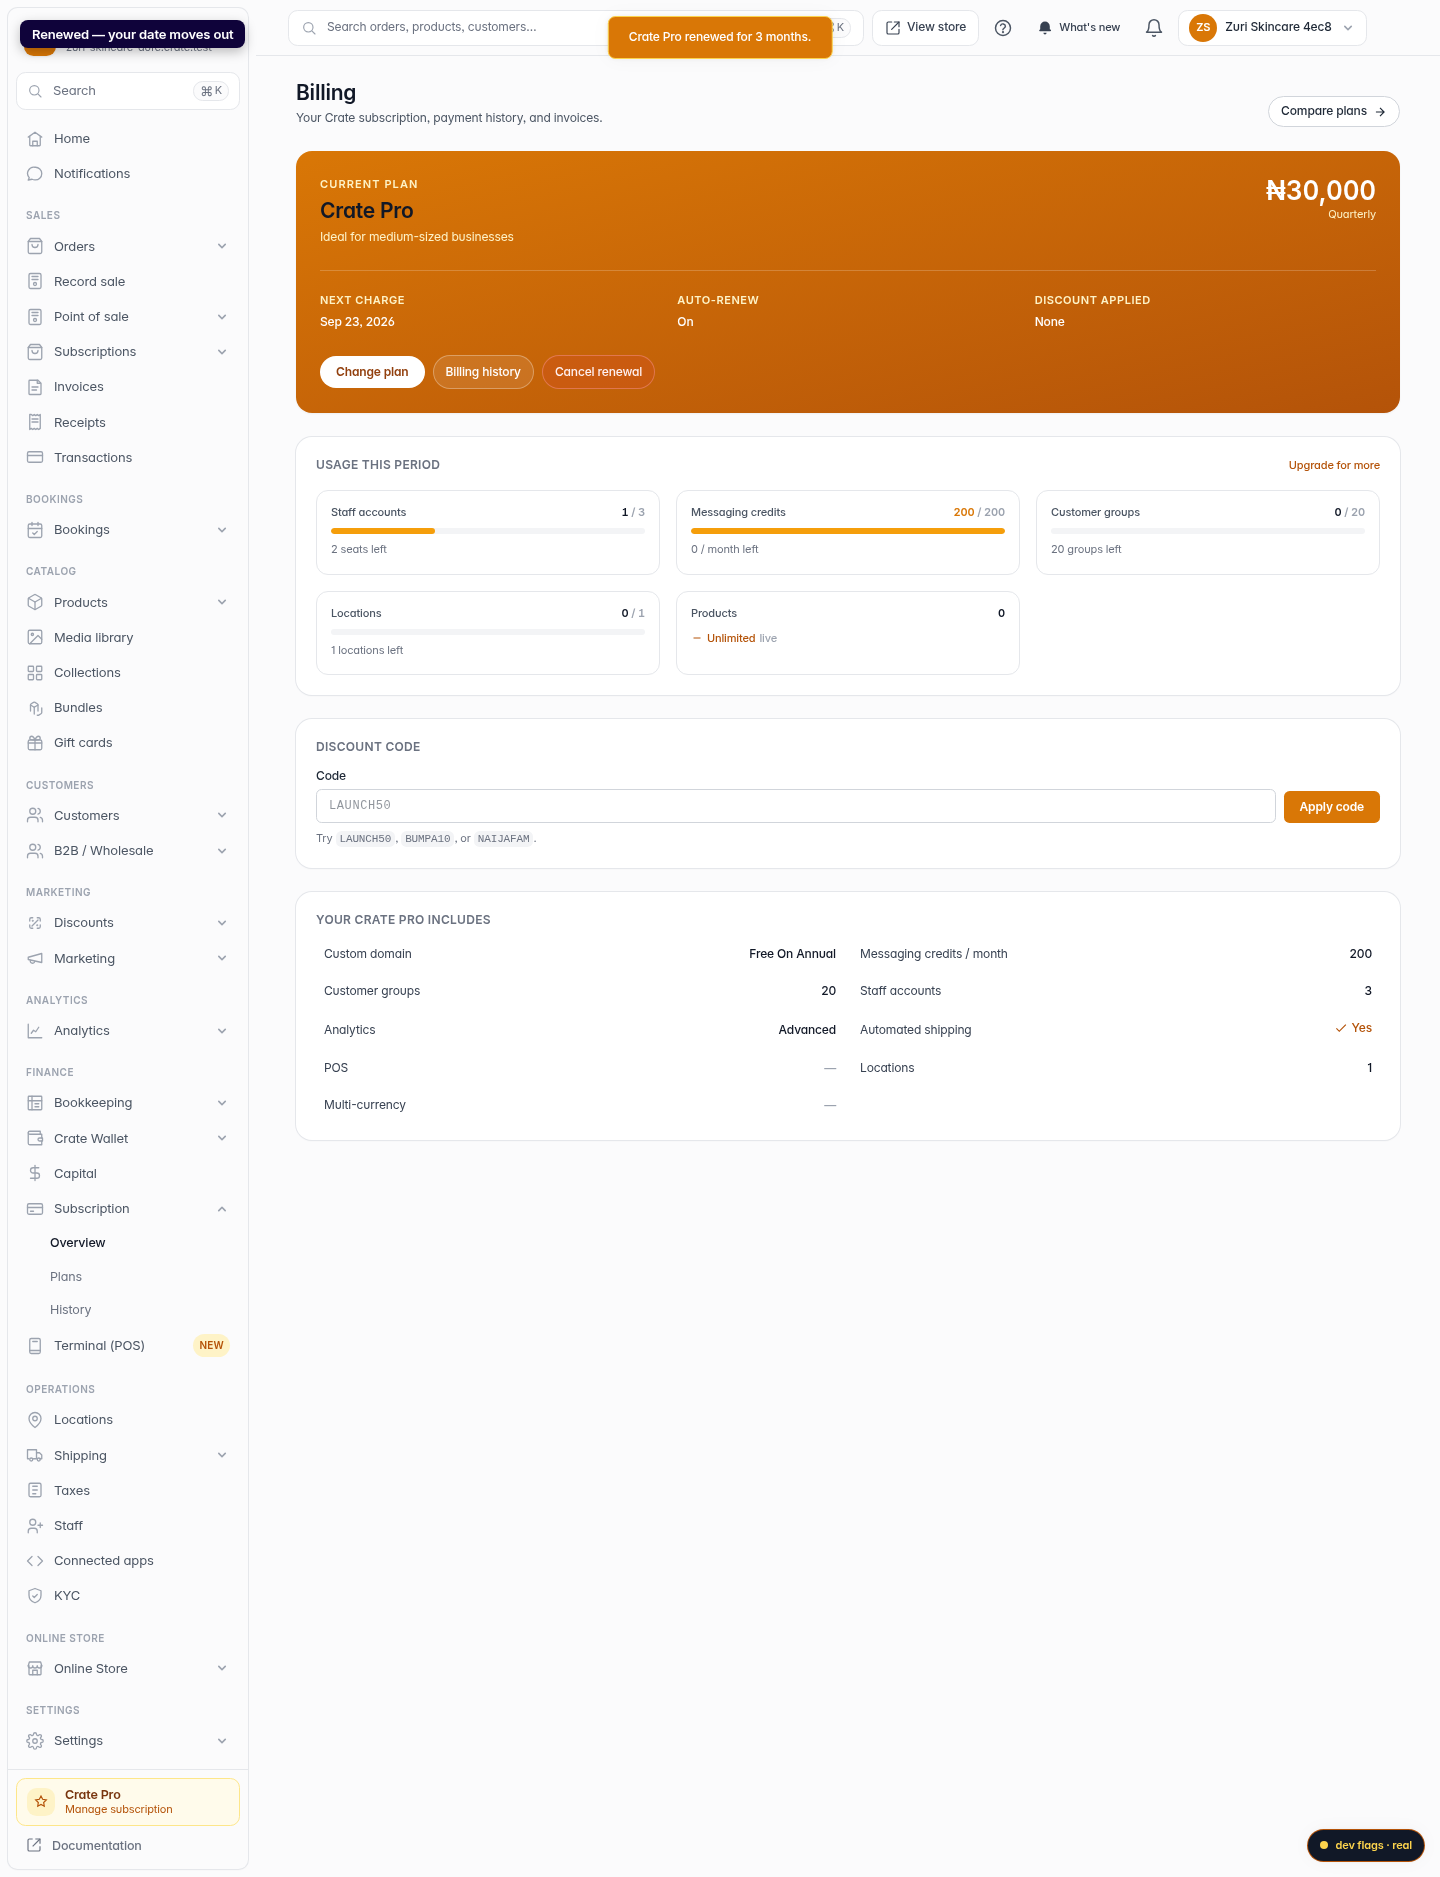Click the Gift cards icon
The width and height of the screenshot is (1440, 1877).
[35, 743]
